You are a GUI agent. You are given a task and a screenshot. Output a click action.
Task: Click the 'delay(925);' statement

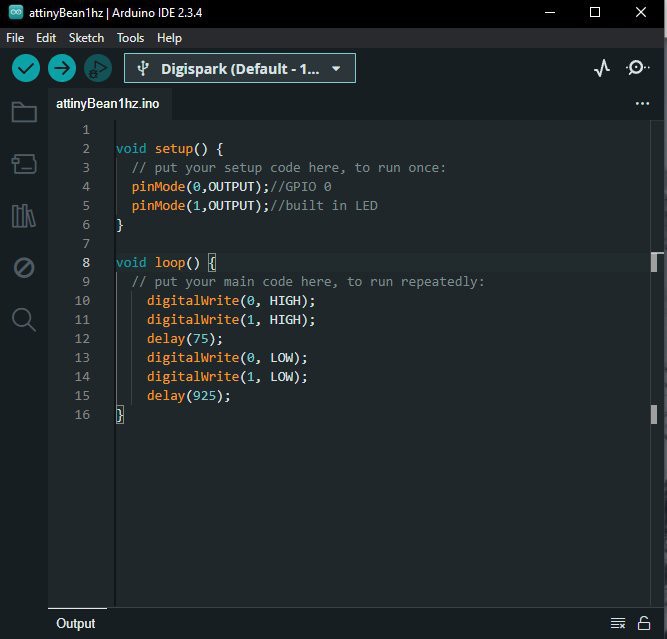pyautogui.click(x=188, y=396)
